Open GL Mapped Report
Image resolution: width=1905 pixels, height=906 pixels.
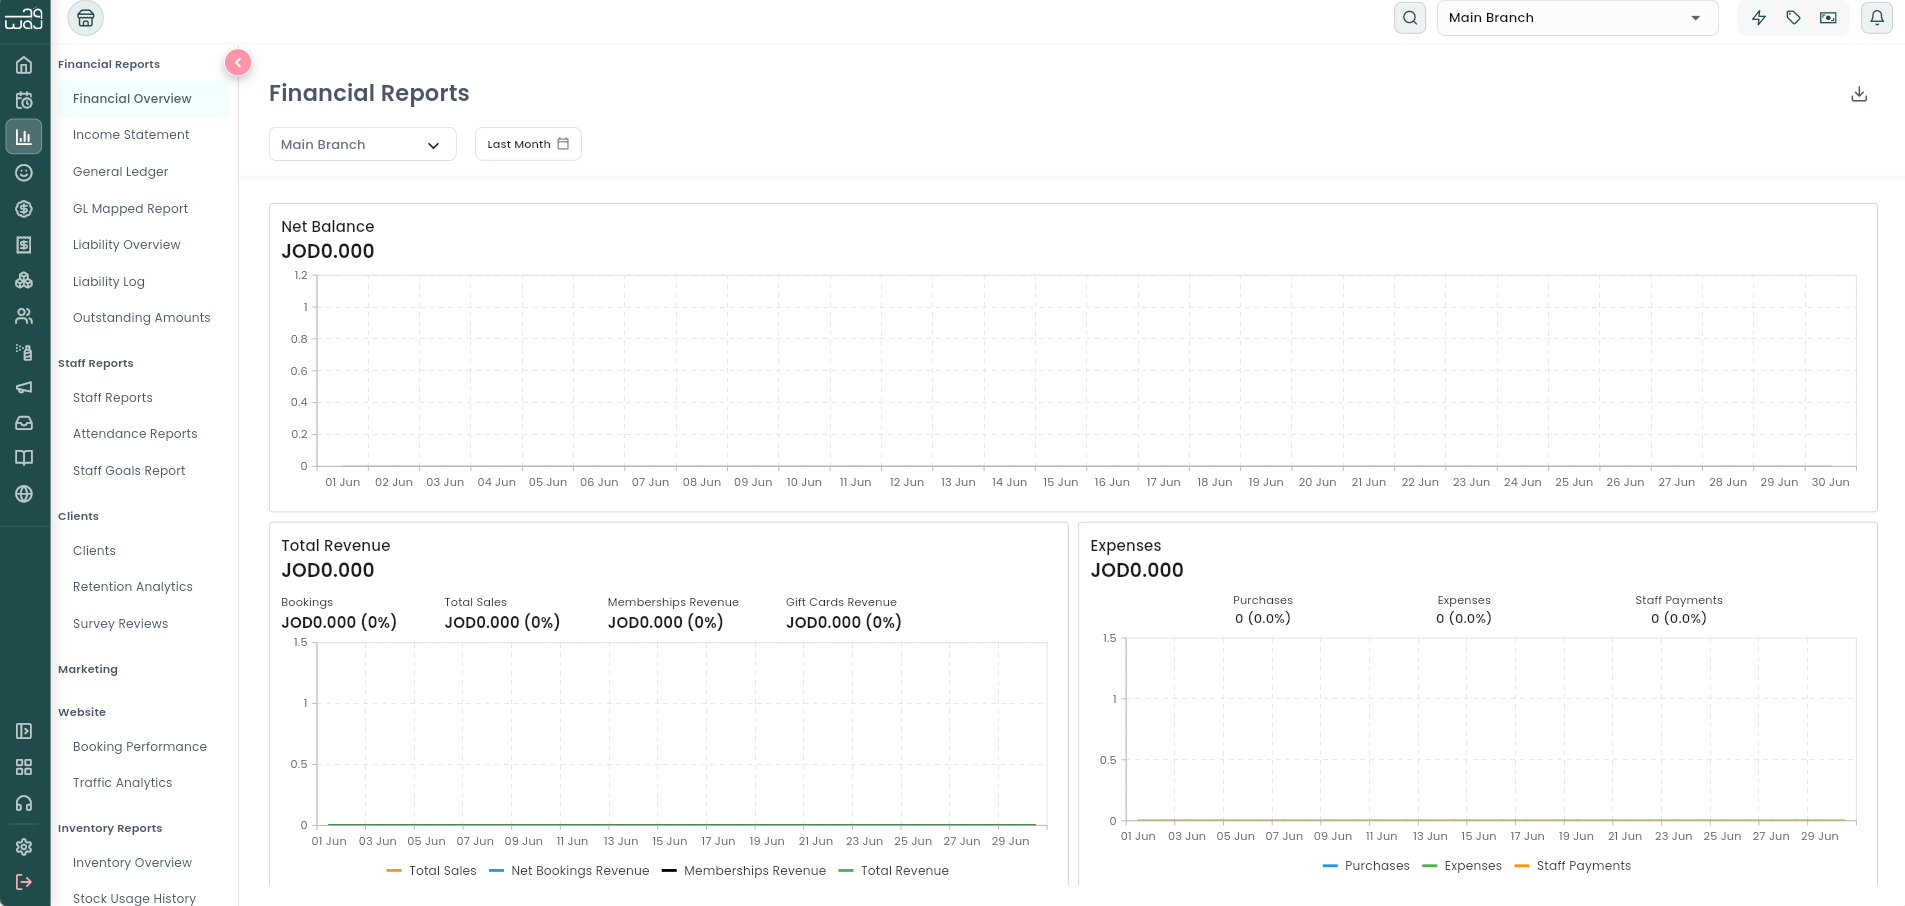tap(130, 209)
